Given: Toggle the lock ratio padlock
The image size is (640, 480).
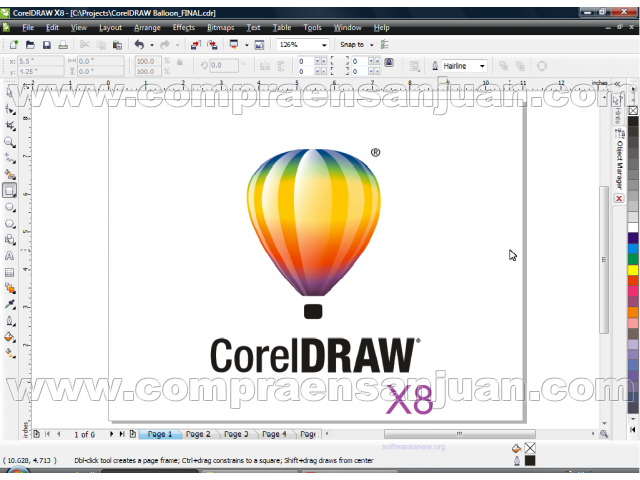Looking at the screenshot, I should pos(179,62).
